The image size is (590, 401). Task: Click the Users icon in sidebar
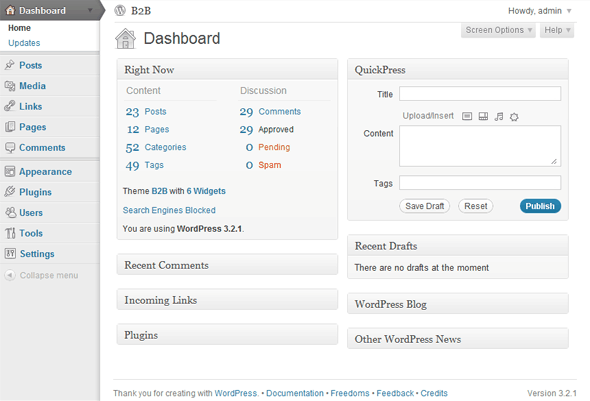10,213
